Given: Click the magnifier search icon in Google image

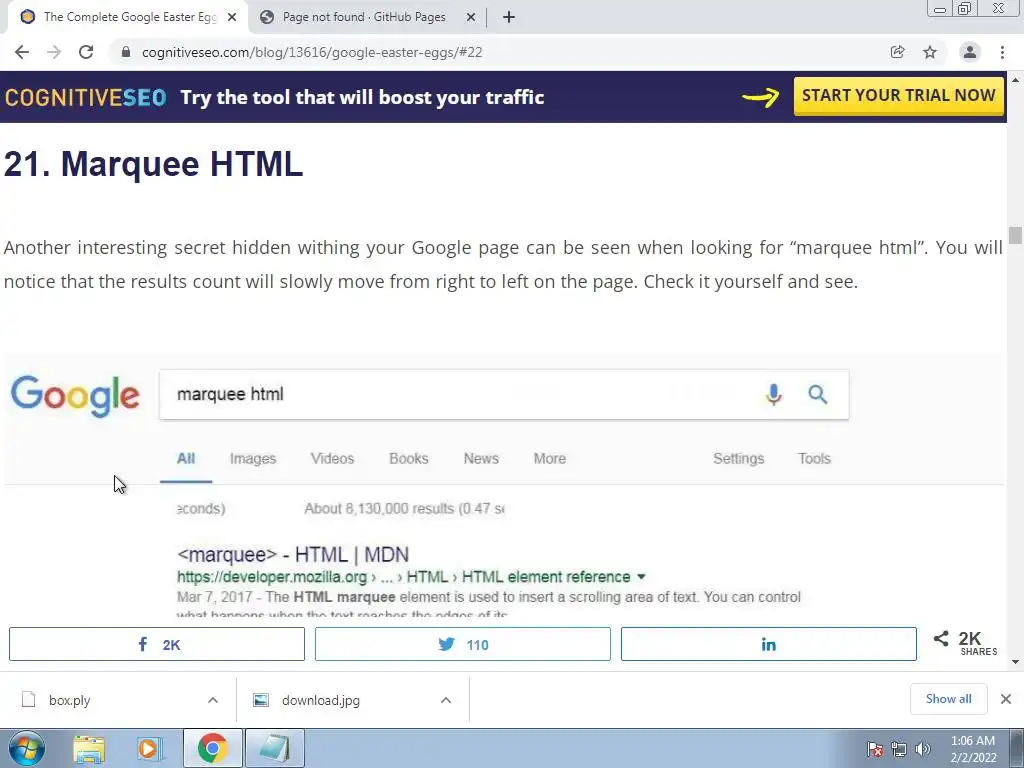Looking at the screenshot, I should click(x=818, y=394).
